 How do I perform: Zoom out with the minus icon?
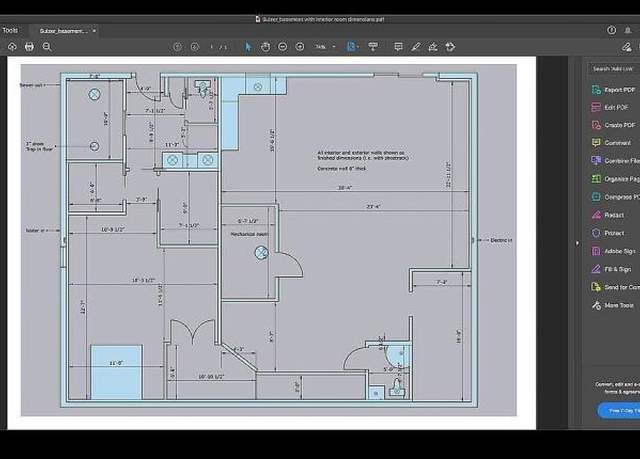click(282, 47)
